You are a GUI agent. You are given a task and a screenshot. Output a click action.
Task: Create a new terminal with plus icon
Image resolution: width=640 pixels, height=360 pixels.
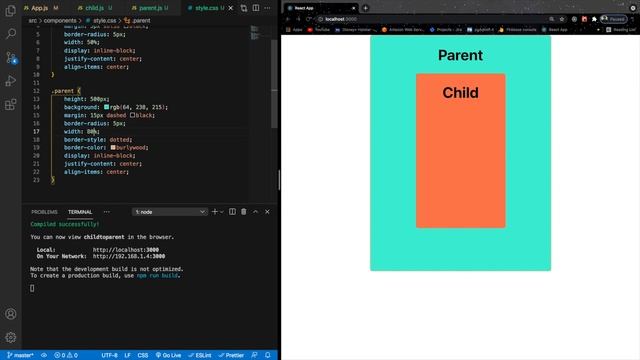(215, 211)
